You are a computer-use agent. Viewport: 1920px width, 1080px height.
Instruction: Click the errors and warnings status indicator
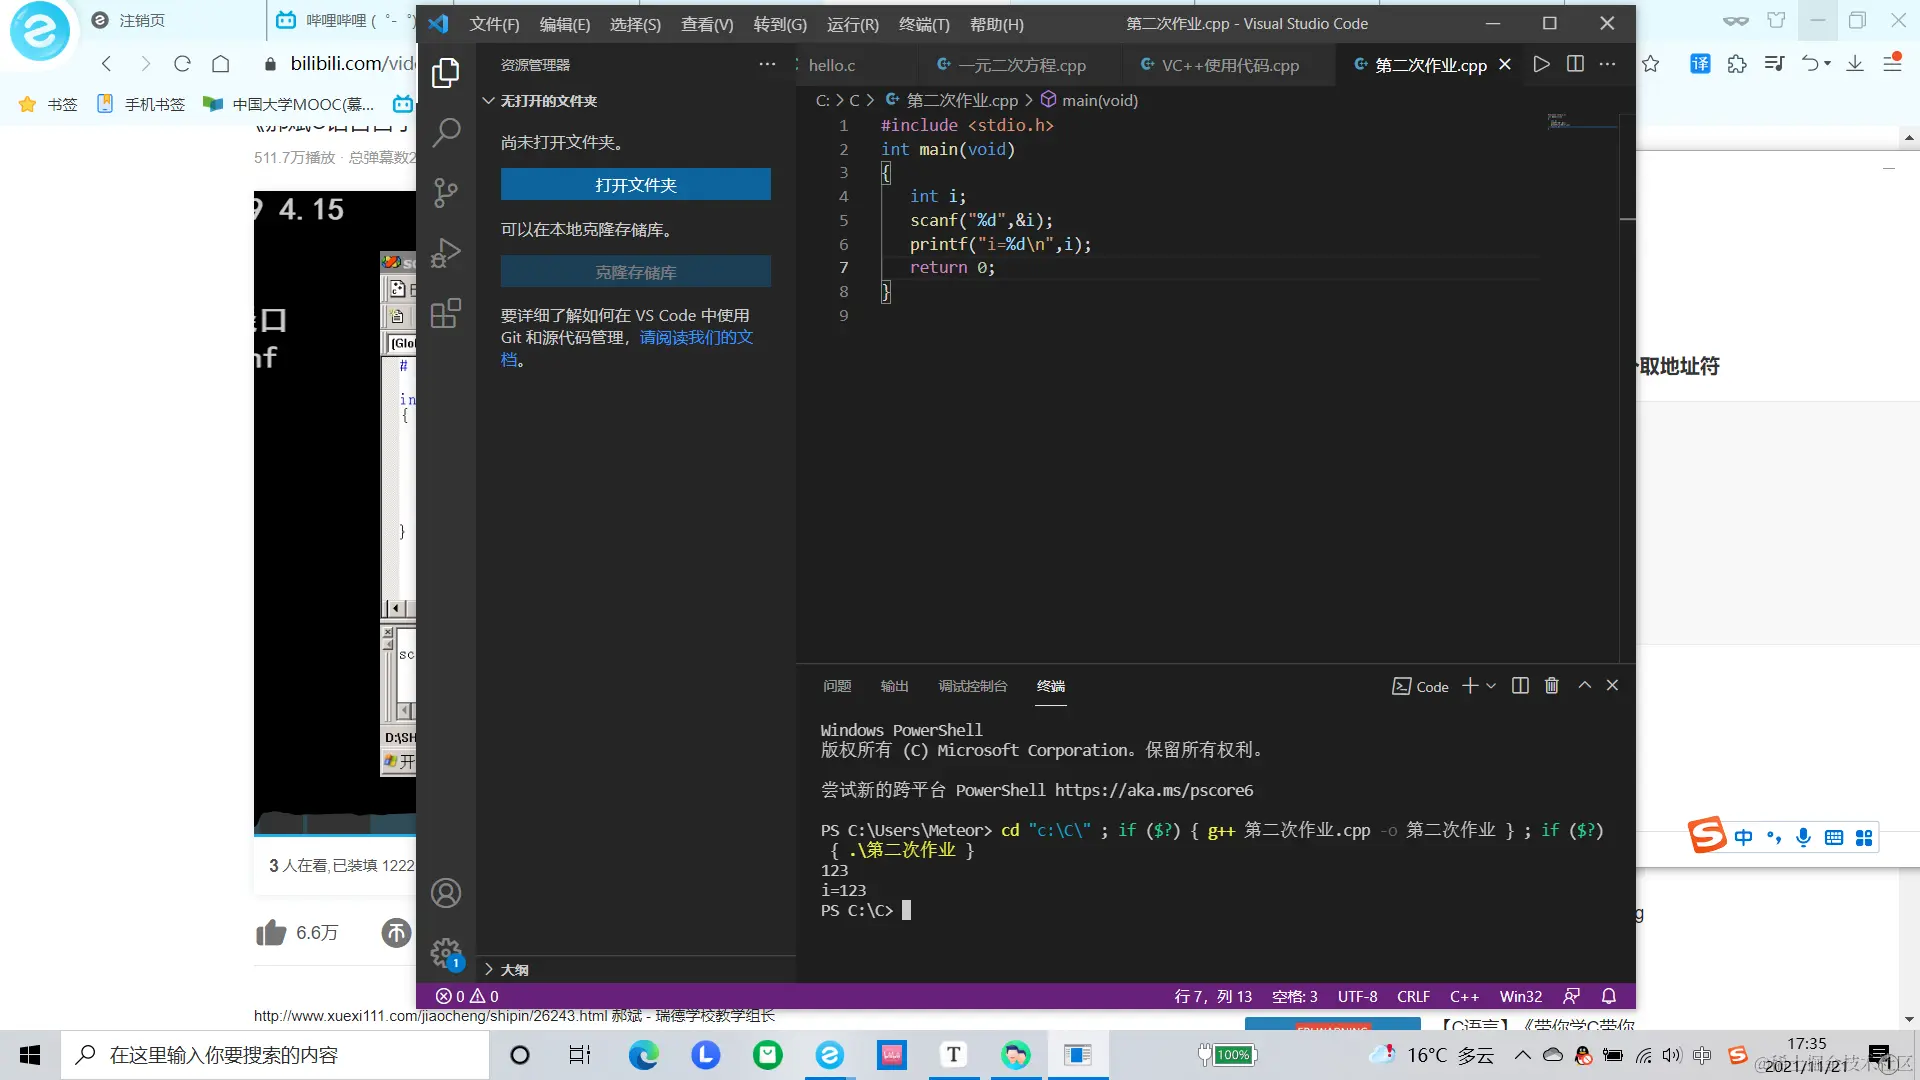tap(467, 996)
